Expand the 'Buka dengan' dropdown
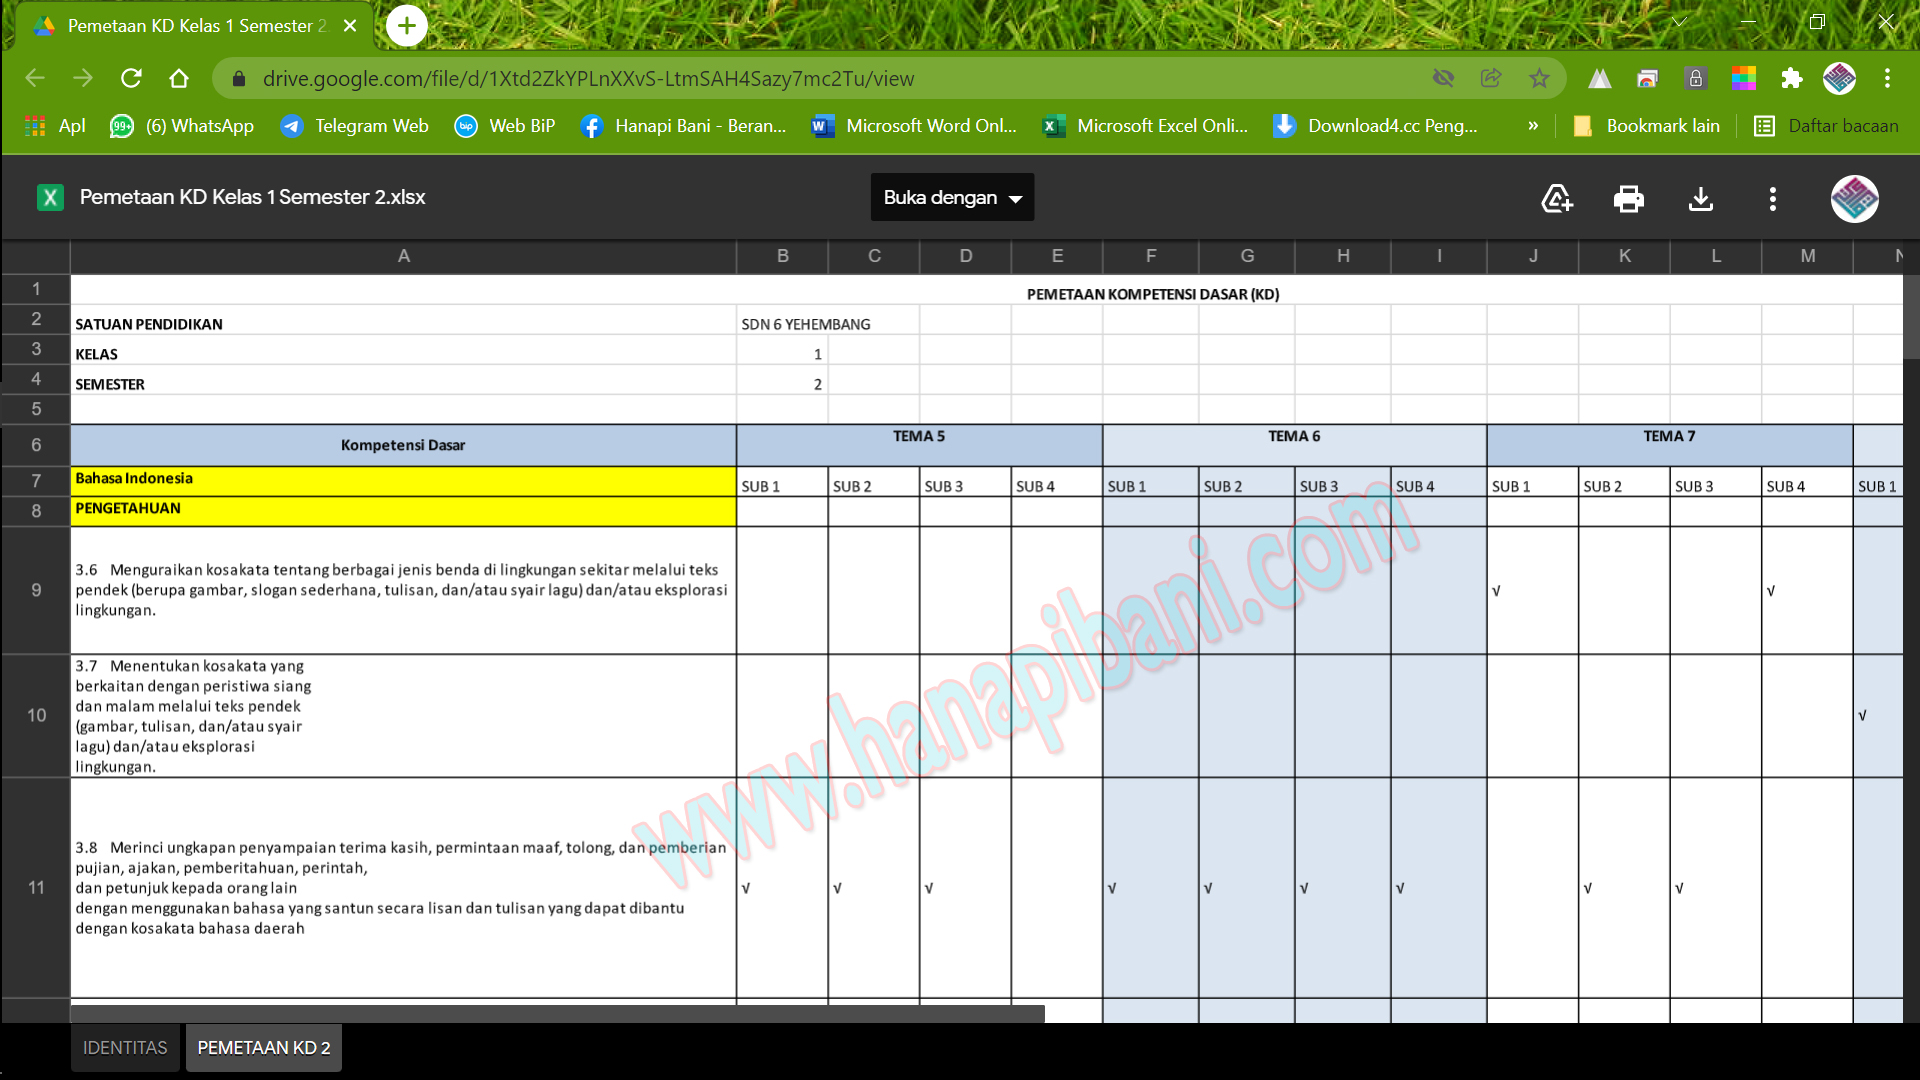The height and width of the screenshot is (1080, 1920). point(952,198)
